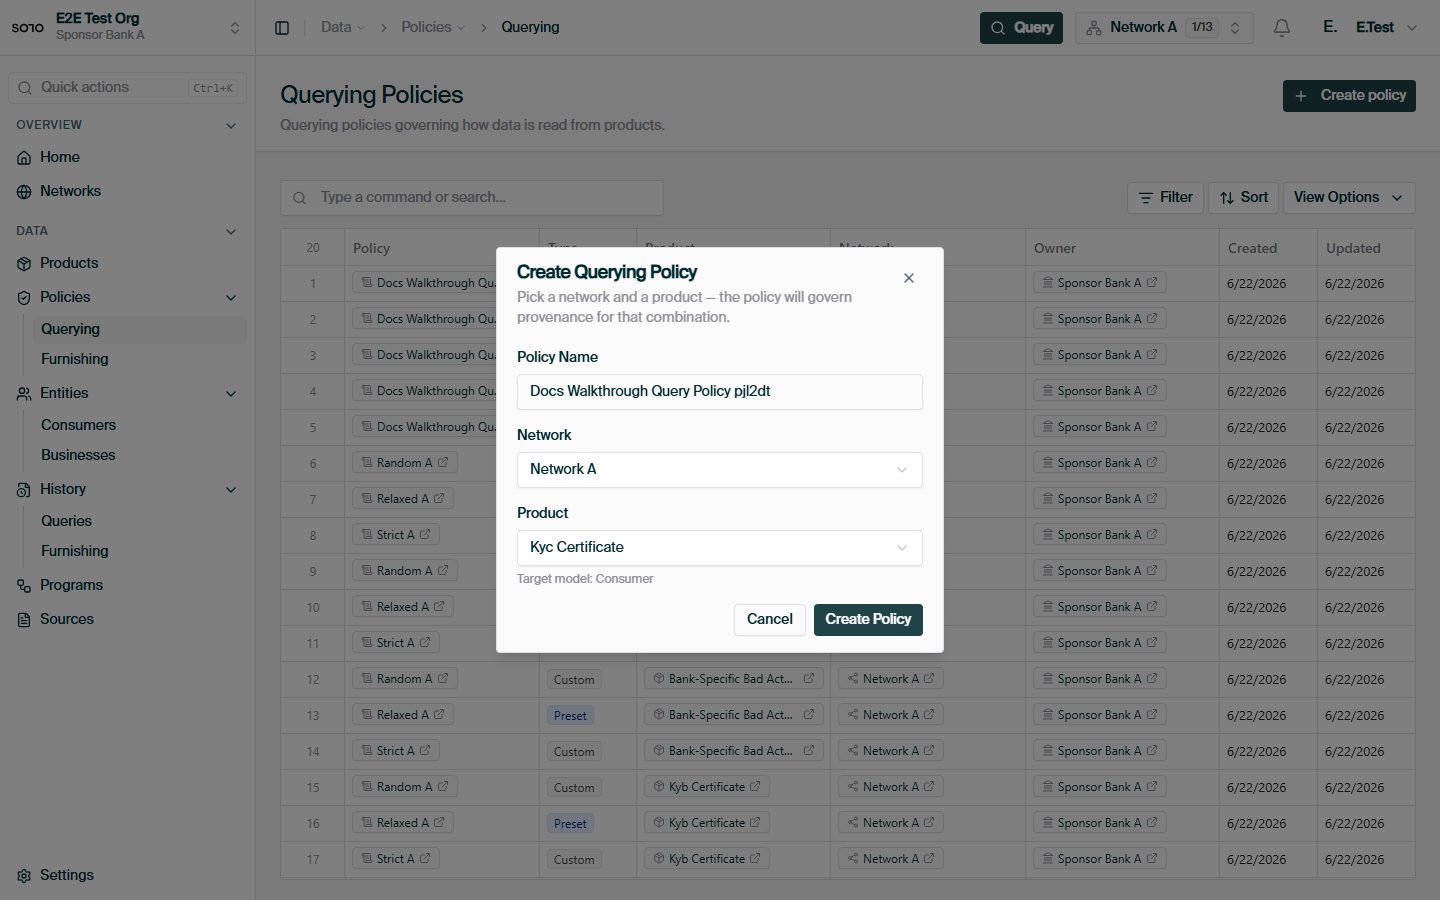The image size is (1440, 900).
Task: Click the Settings gear icon
Action: coord(24,876)
